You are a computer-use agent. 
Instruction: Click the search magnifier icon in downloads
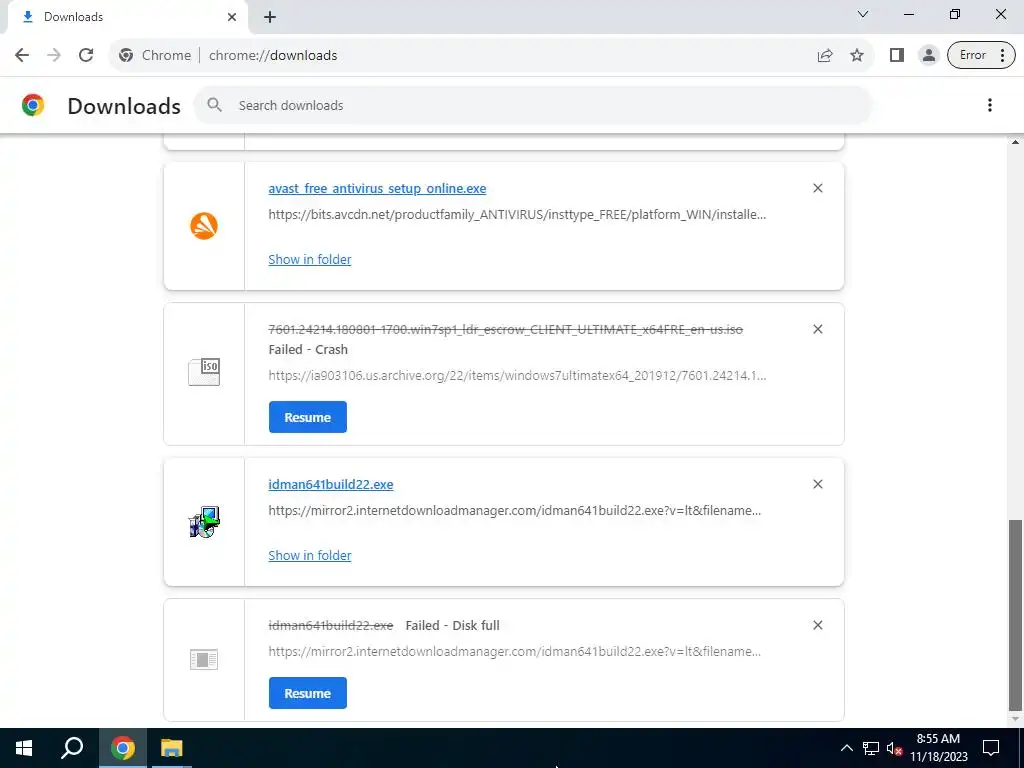(x=214, y=105)
